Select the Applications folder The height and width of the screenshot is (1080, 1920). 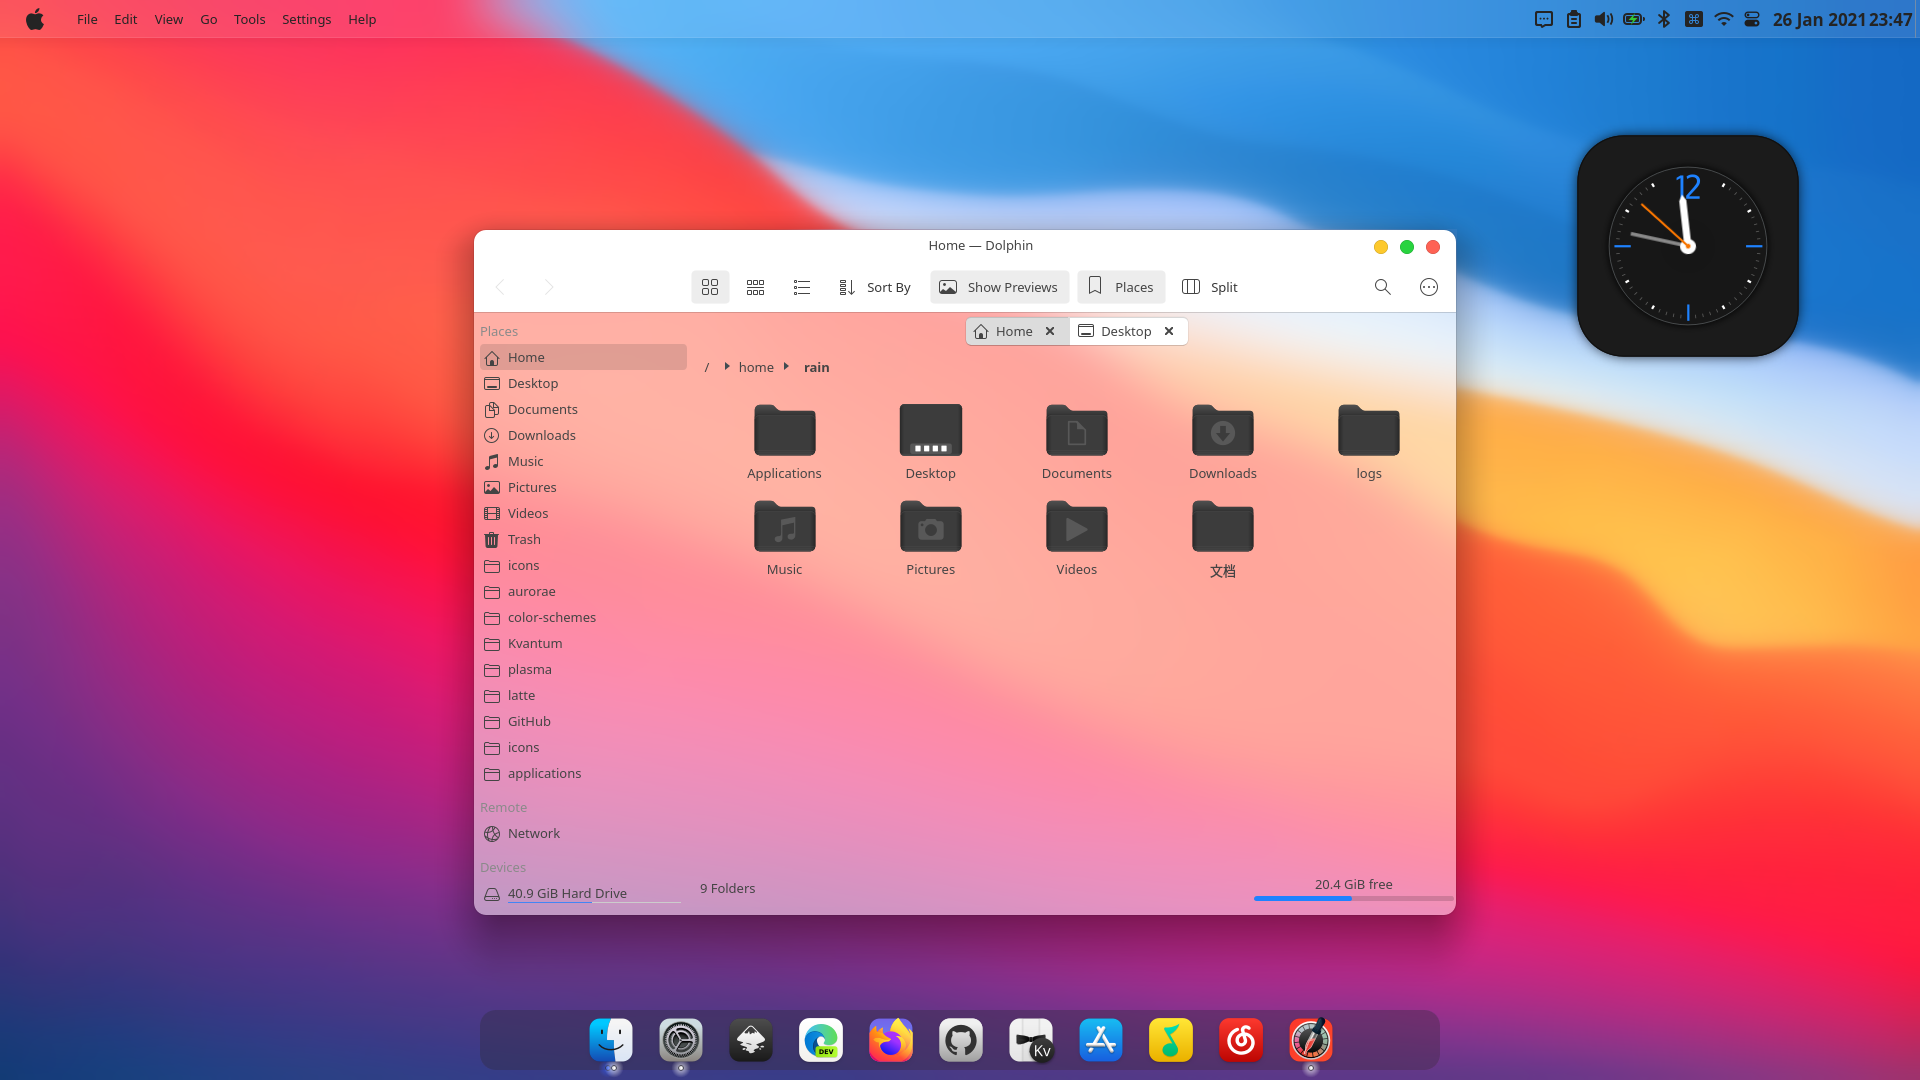[x=784, y=442]
